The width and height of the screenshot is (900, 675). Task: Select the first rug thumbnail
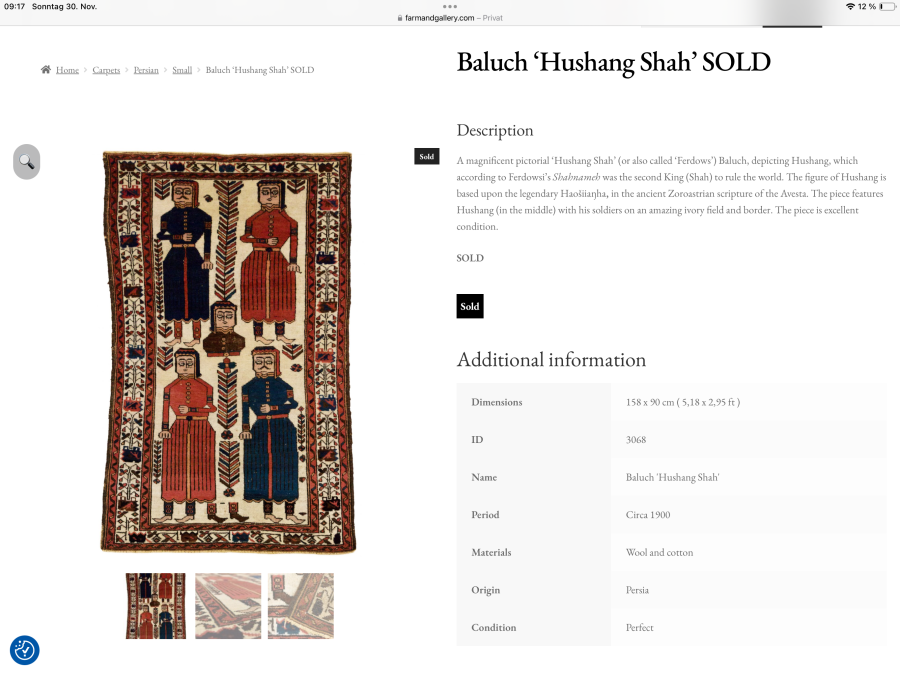[156, 606]
